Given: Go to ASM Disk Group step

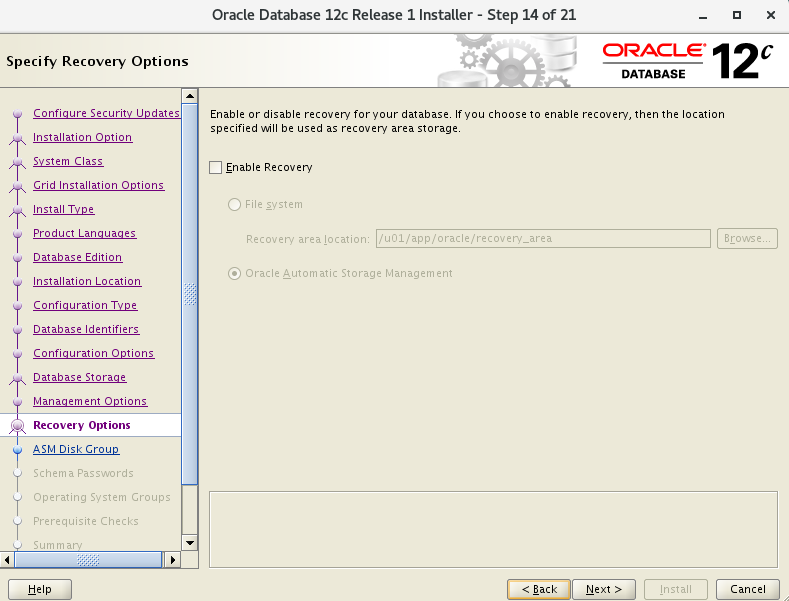Looking at the screenshot, I should click(x=76, y=450).
